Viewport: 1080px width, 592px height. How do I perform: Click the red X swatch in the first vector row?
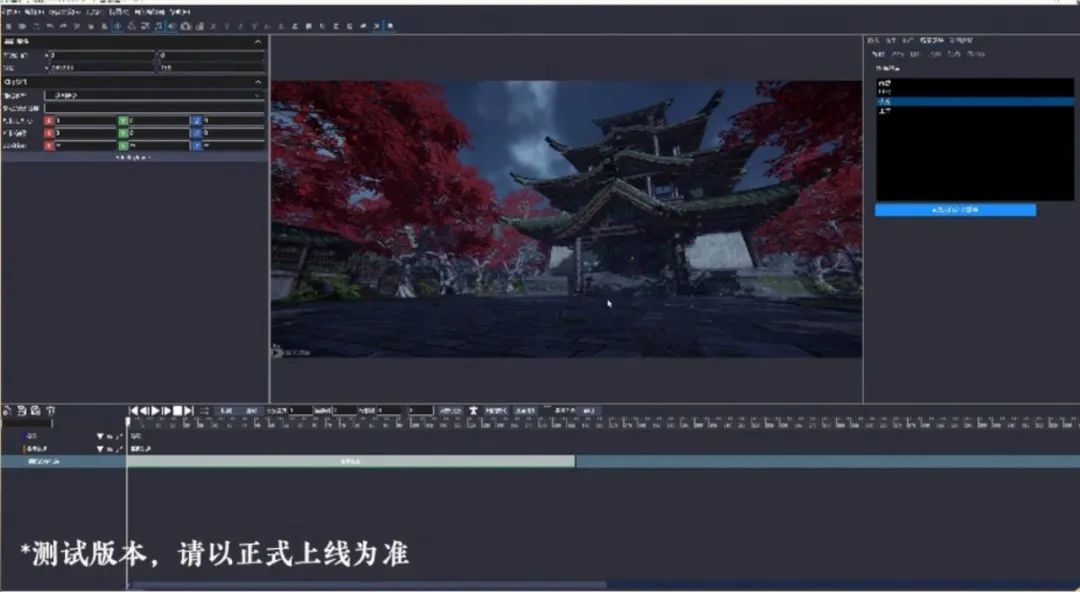pos(49,121)
